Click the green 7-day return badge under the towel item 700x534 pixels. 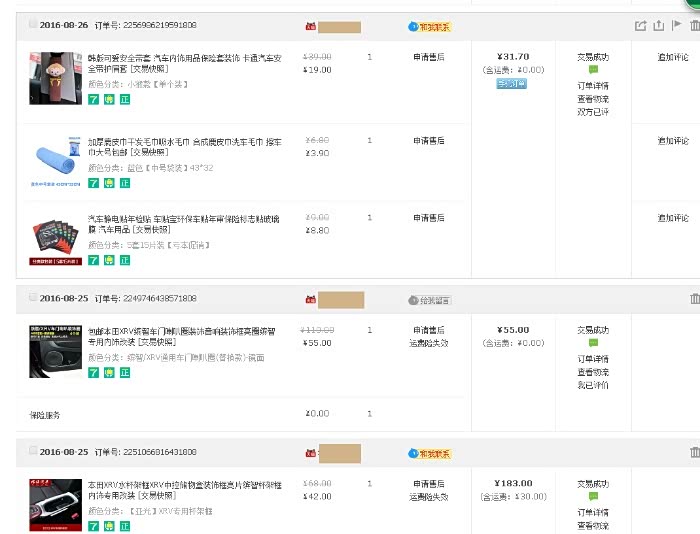click(93, 183)
